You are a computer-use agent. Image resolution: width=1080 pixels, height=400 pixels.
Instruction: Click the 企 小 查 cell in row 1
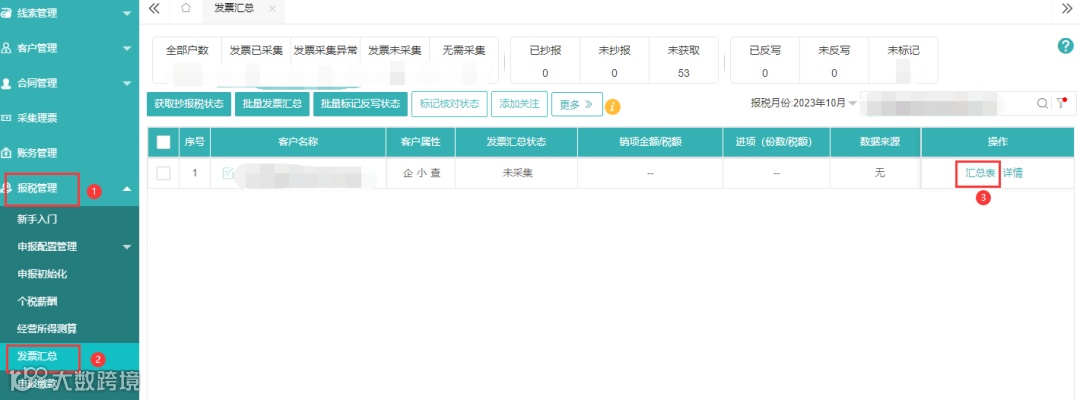[421, 173]
